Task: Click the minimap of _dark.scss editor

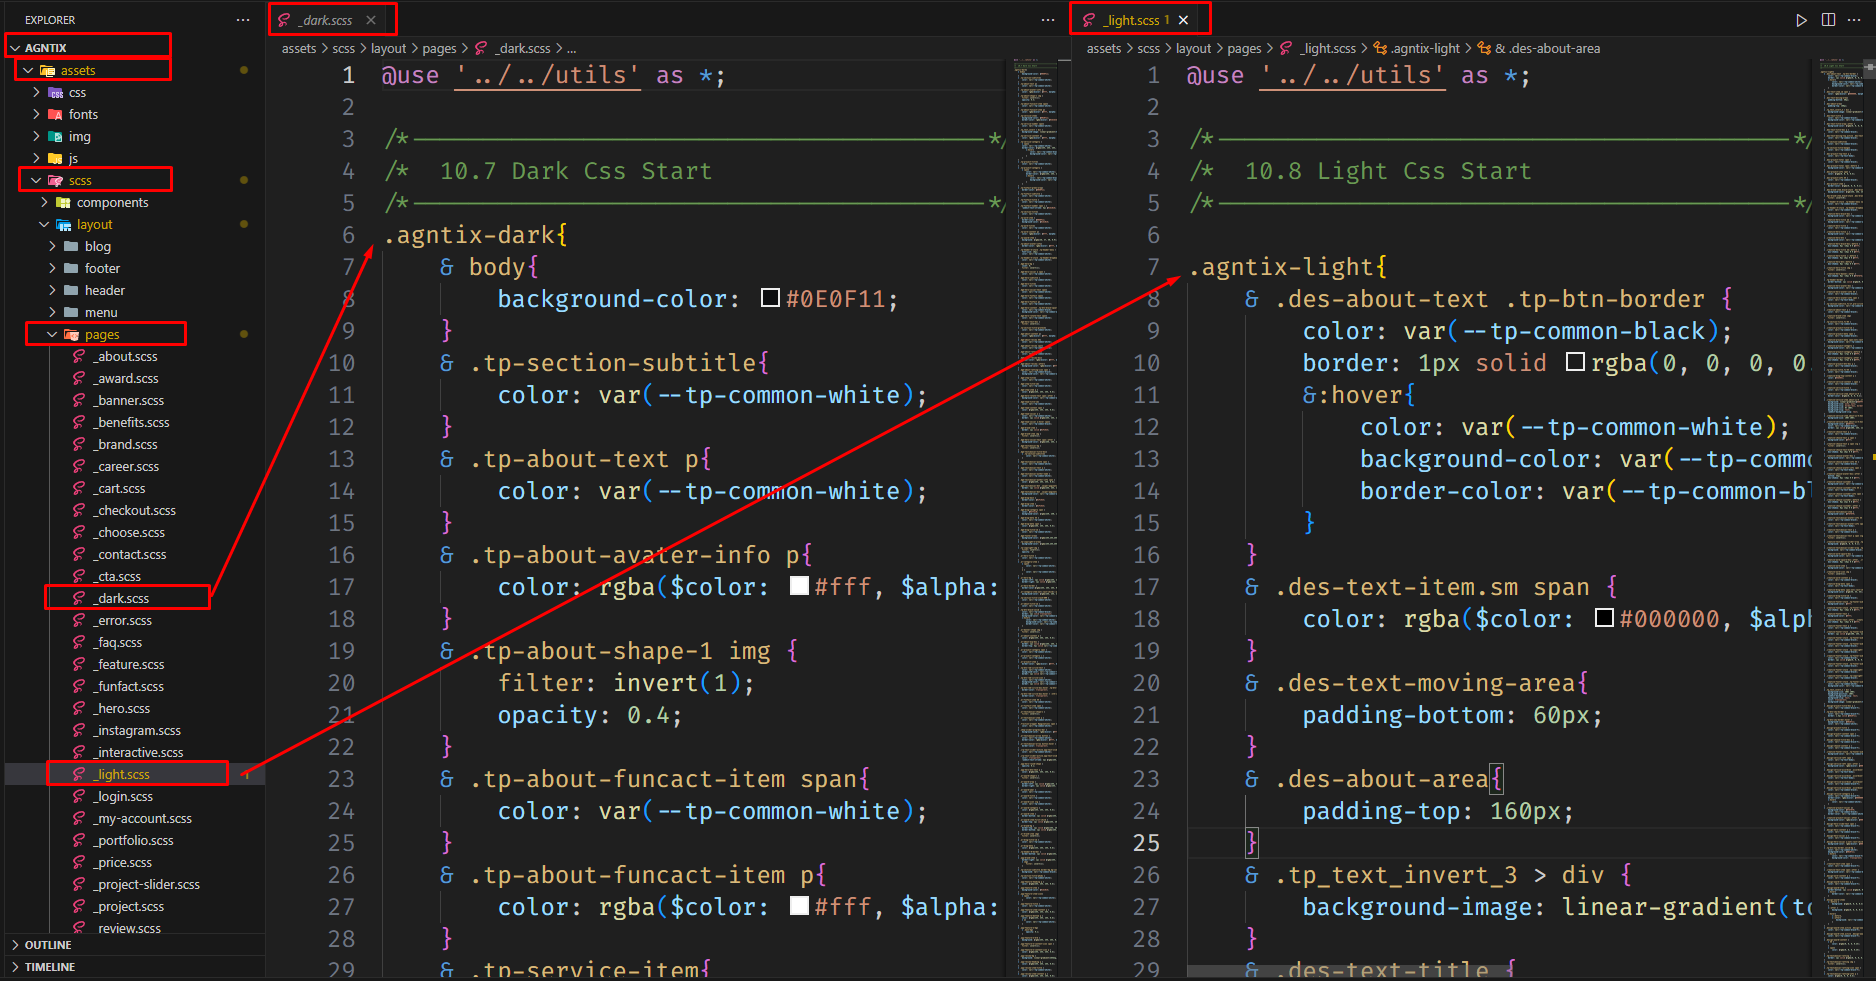Action: point(1036,400)
